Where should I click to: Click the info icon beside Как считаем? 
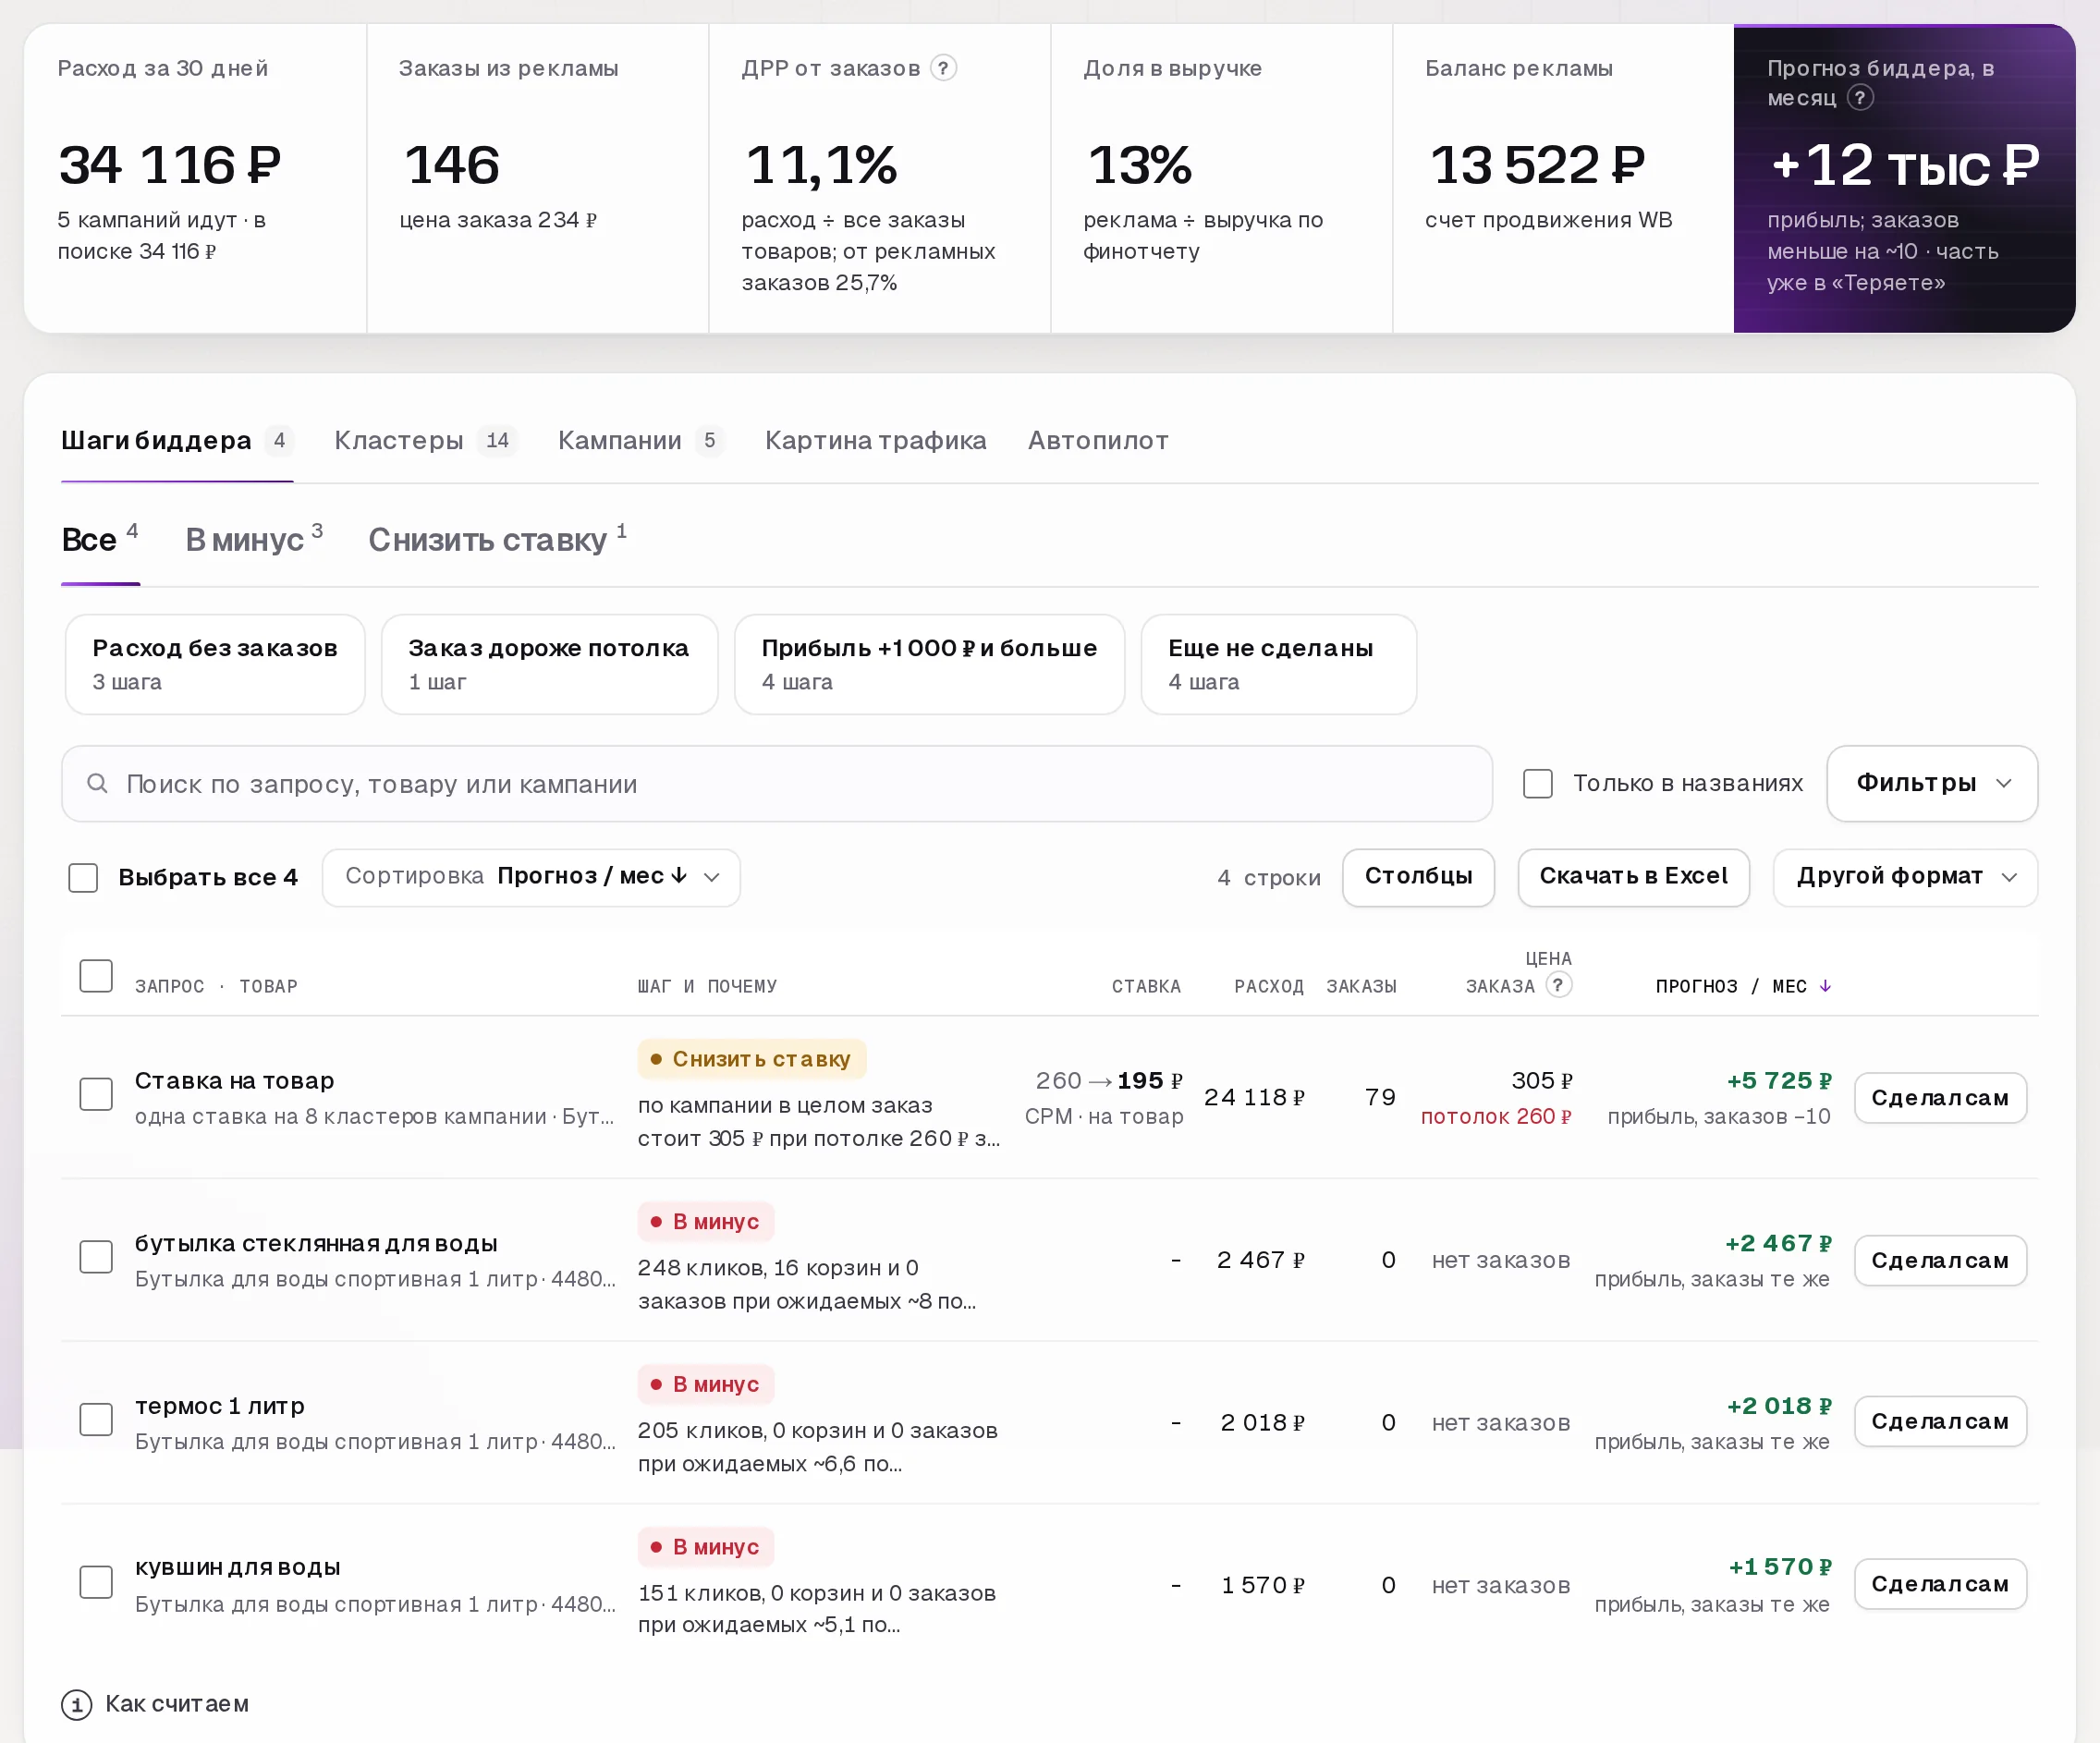(x=77, y=1704)
